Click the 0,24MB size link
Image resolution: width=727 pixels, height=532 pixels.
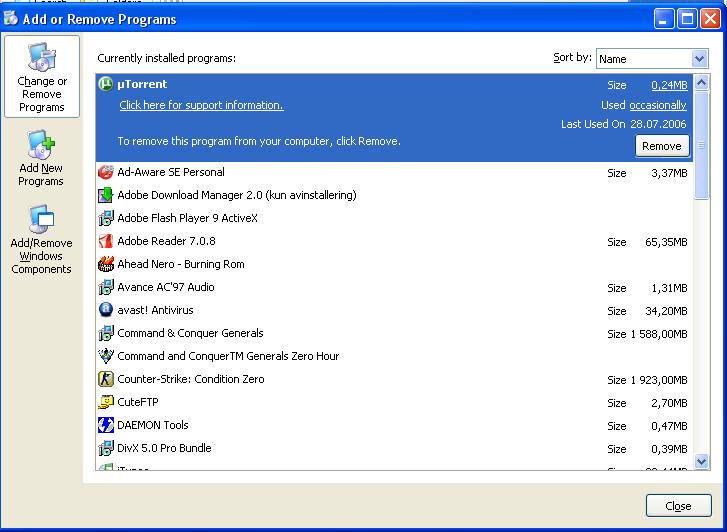669,85
